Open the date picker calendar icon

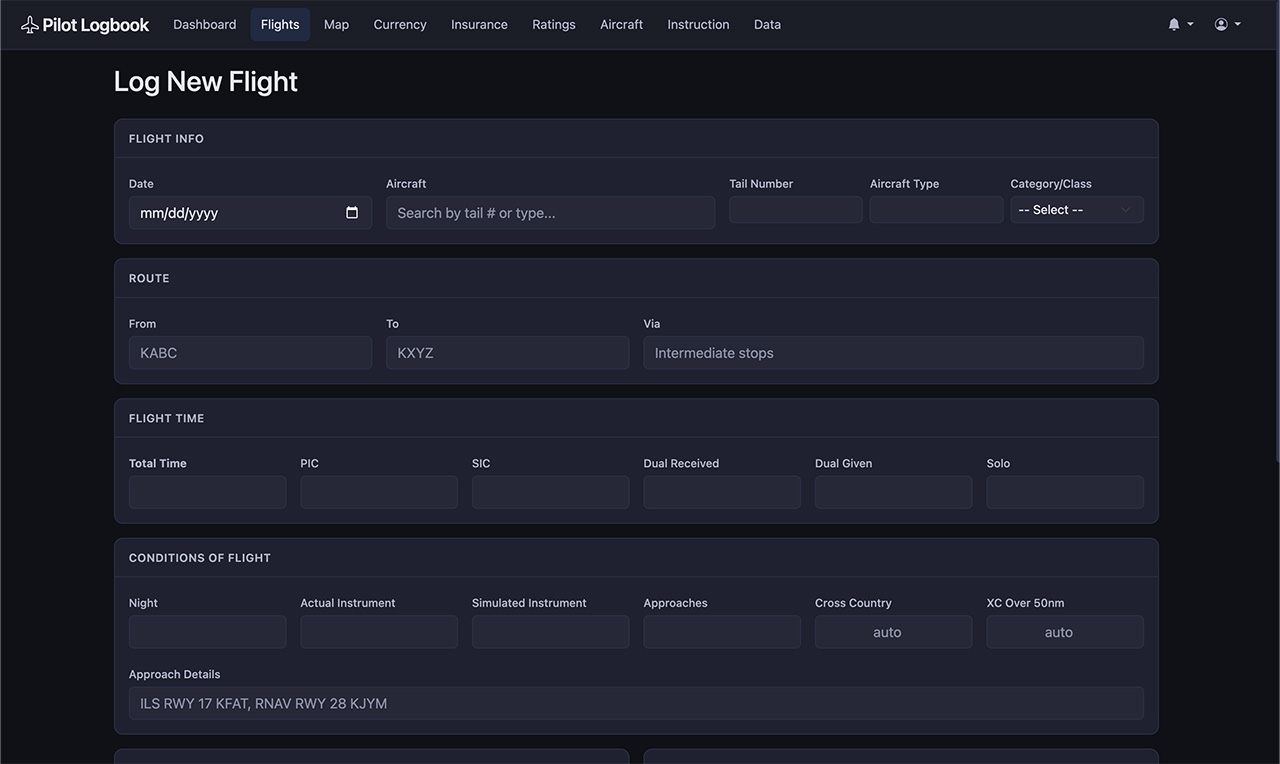(x=351, y=212)
